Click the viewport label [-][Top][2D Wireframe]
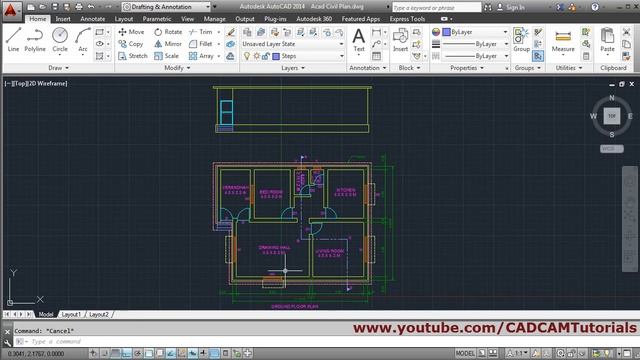The width and height of the screenshot is (640, 360). coord(36,83)
